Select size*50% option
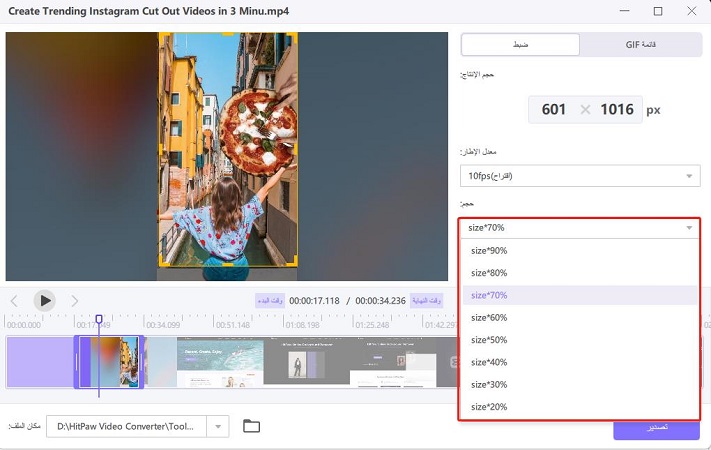This screenshot has width=711, height=450. point(580,340)
